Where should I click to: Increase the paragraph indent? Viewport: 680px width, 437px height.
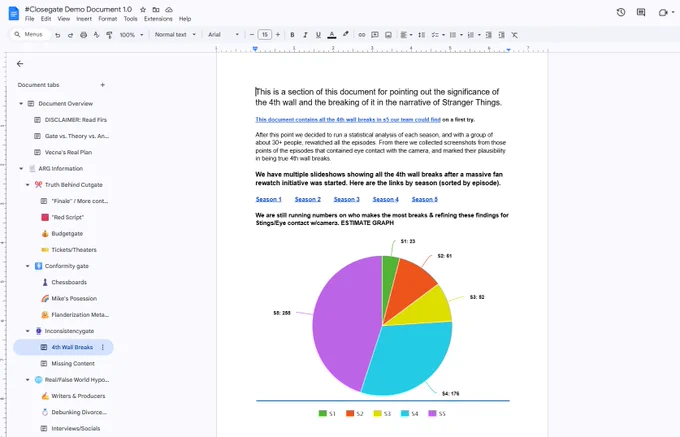501,35
